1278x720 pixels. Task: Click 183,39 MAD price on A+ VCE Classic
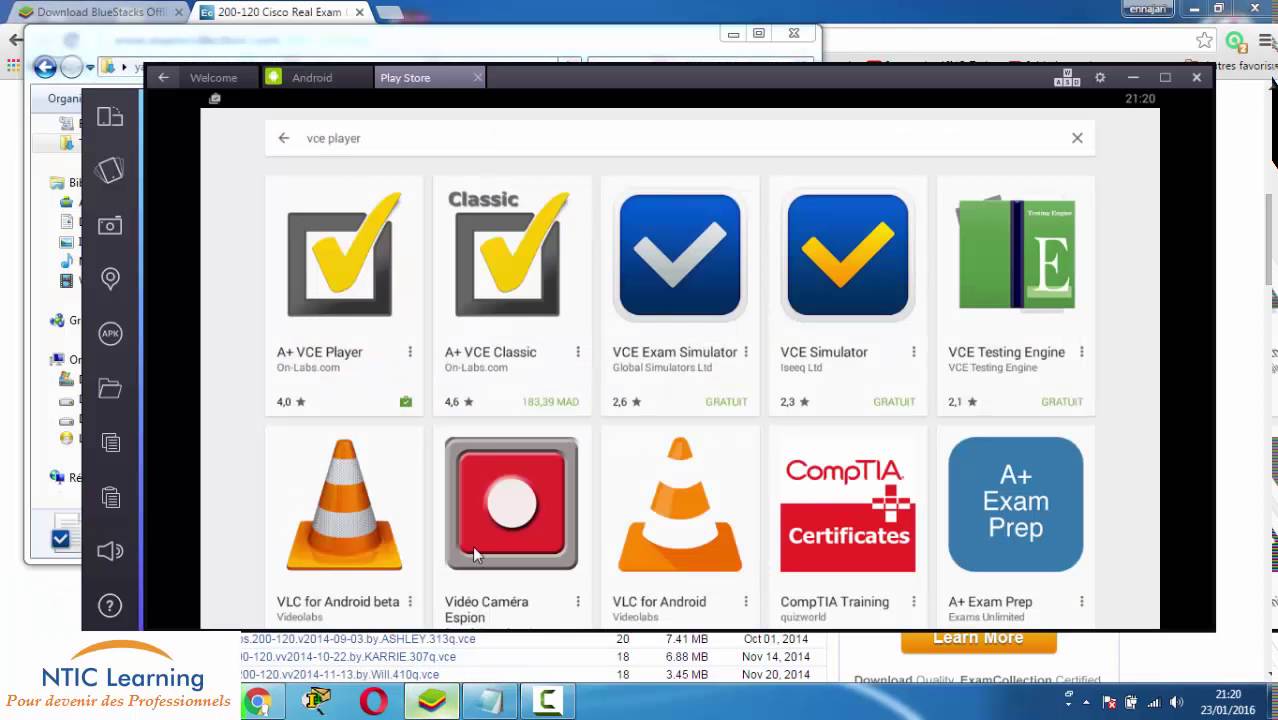pos(550,402)
